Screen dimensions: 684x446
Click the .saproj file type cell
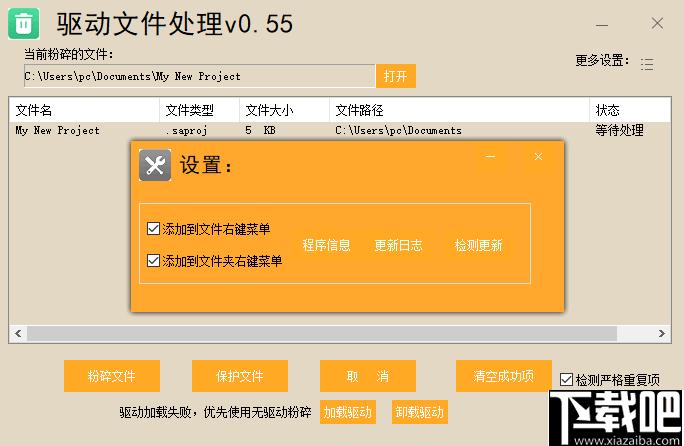pyautogui.click(x=186, y=130)
